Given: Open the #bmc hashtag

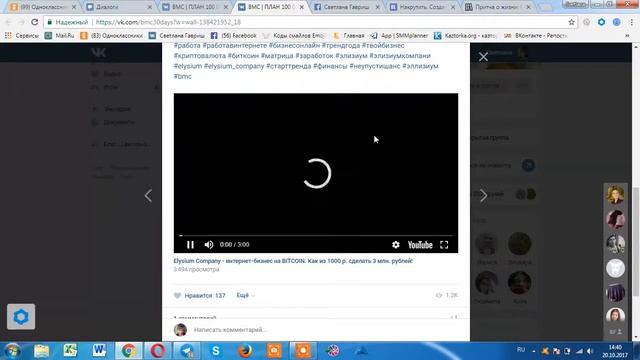Looking at the screenshot, I should tap(182, 76).
